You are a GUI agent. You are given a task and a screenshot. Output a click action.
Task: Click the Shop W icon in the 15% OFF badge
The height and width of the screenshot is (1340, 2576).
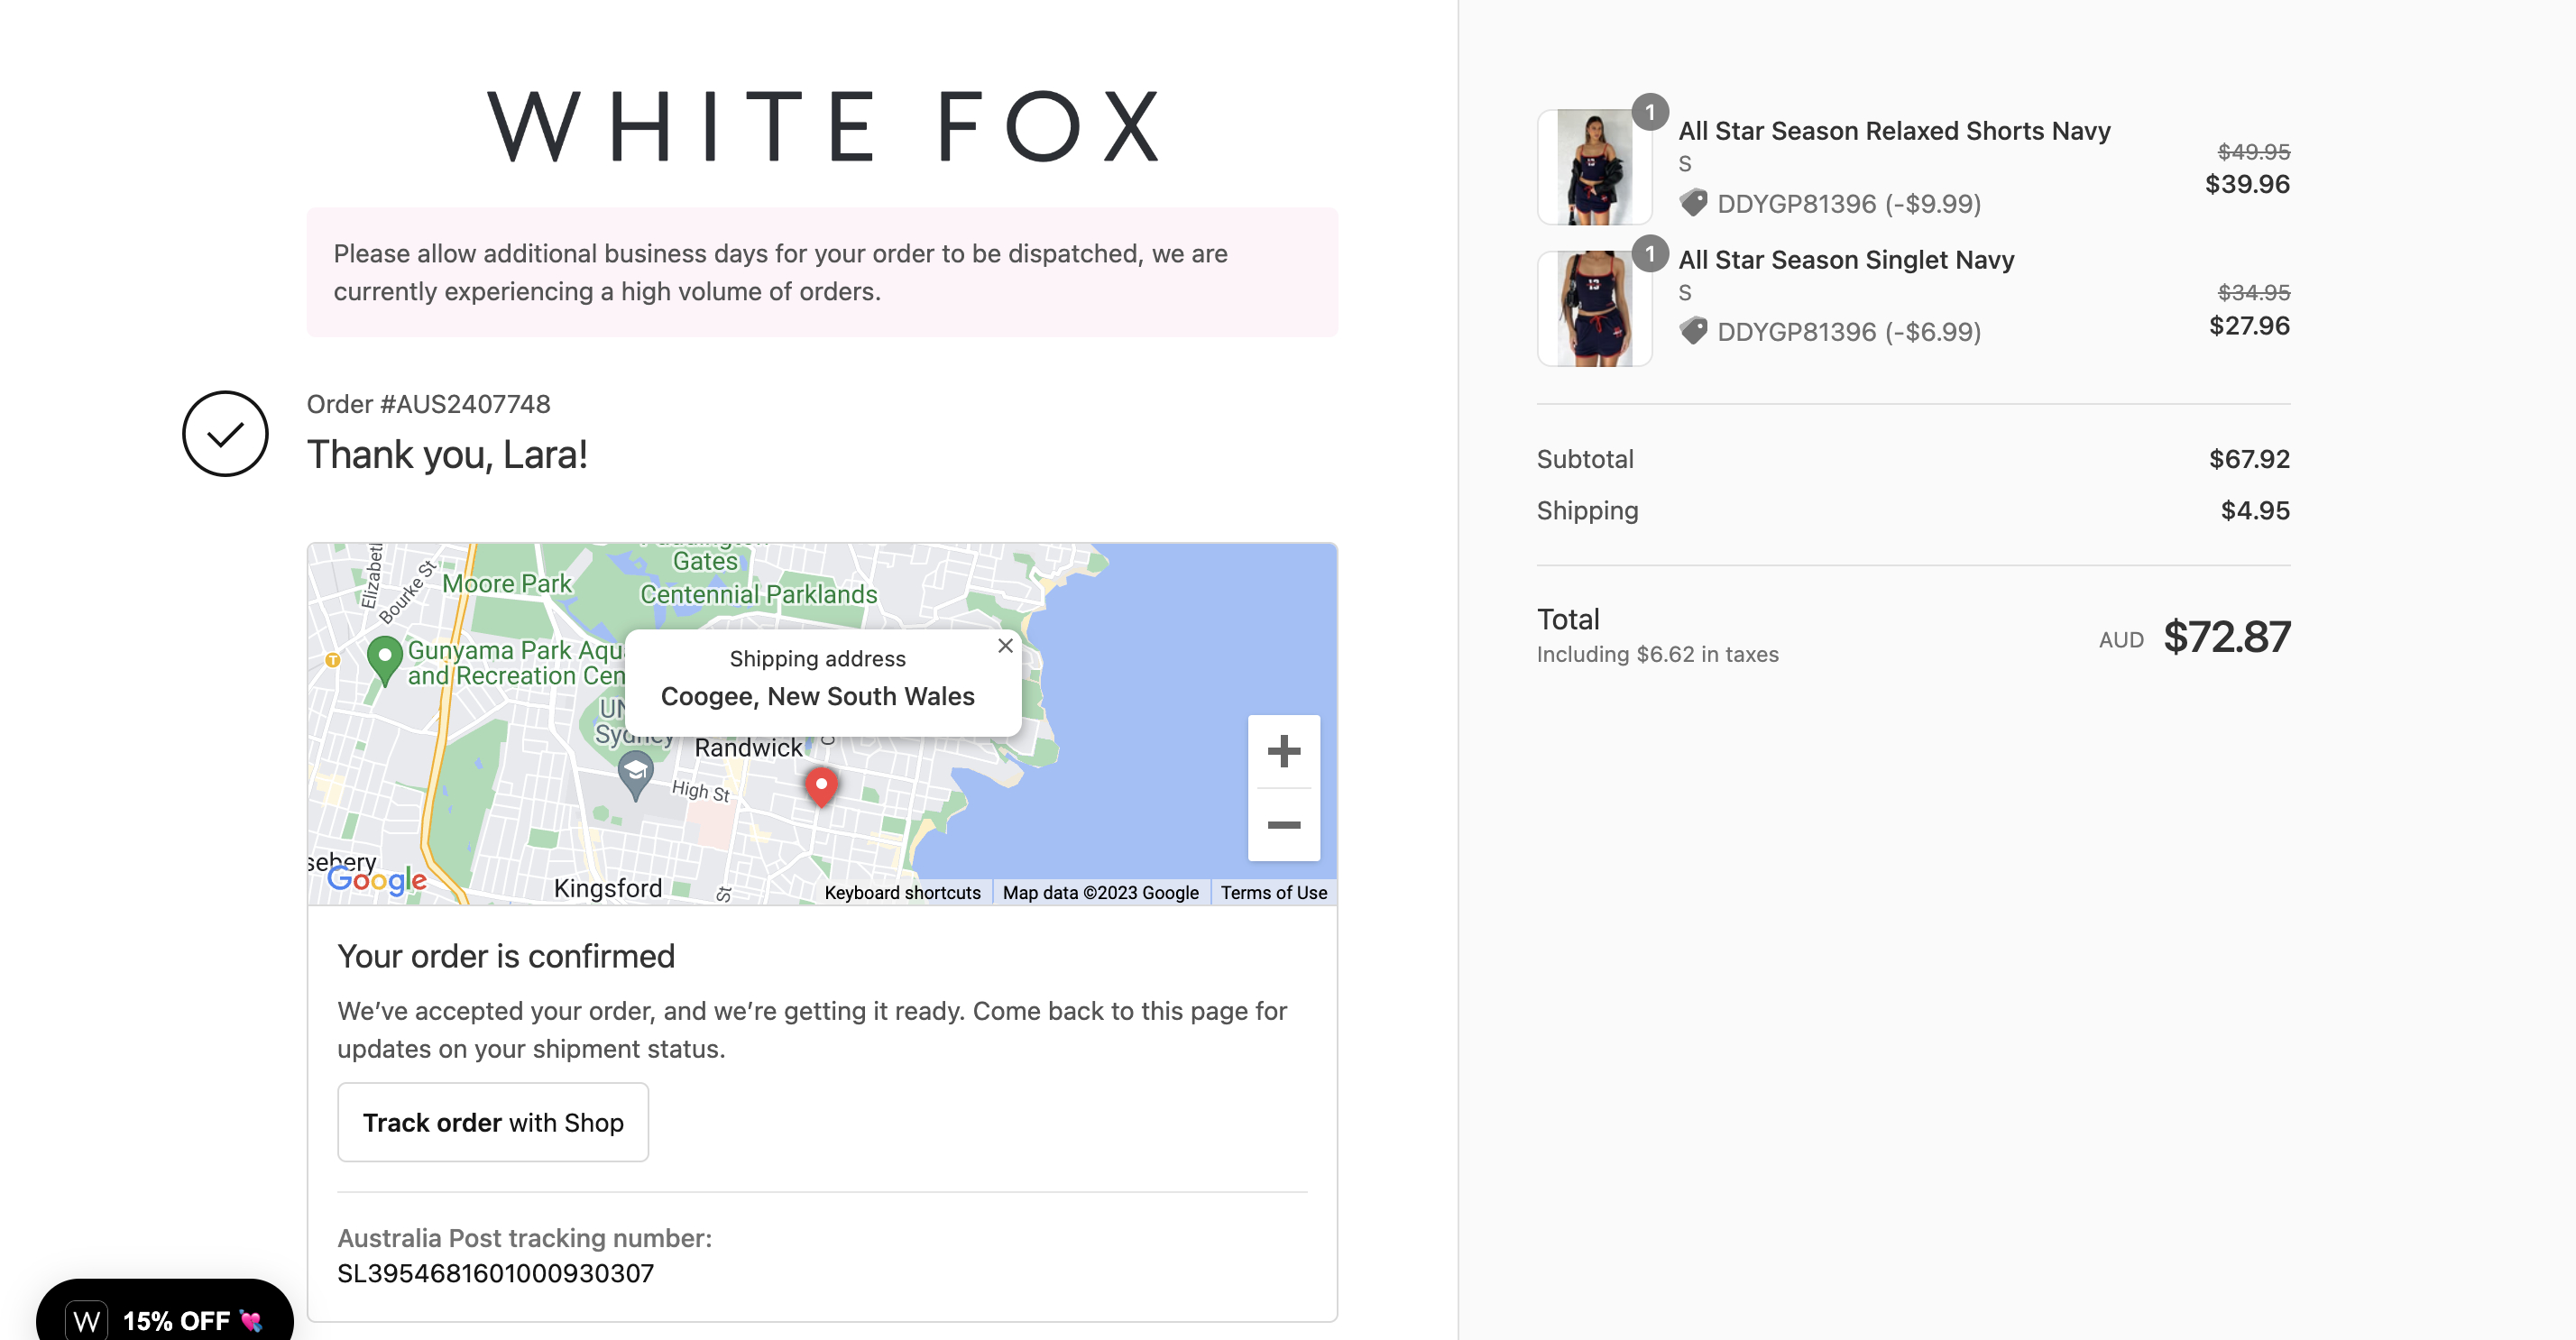[x=88, y=1320]
